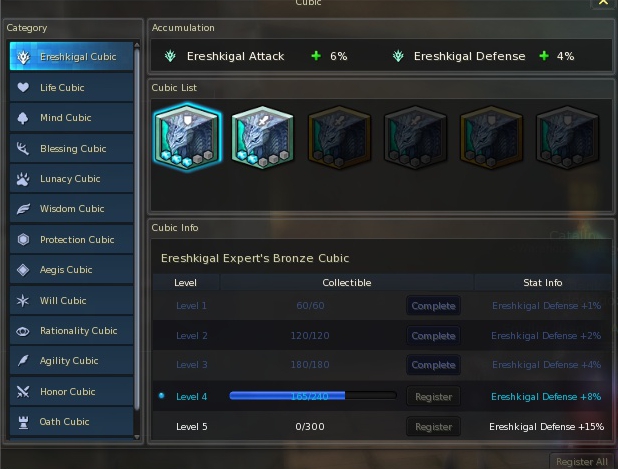Viewport: 618px width, 469px height.
Task: Click the Level 1 row label
Action: pos(191,306)
